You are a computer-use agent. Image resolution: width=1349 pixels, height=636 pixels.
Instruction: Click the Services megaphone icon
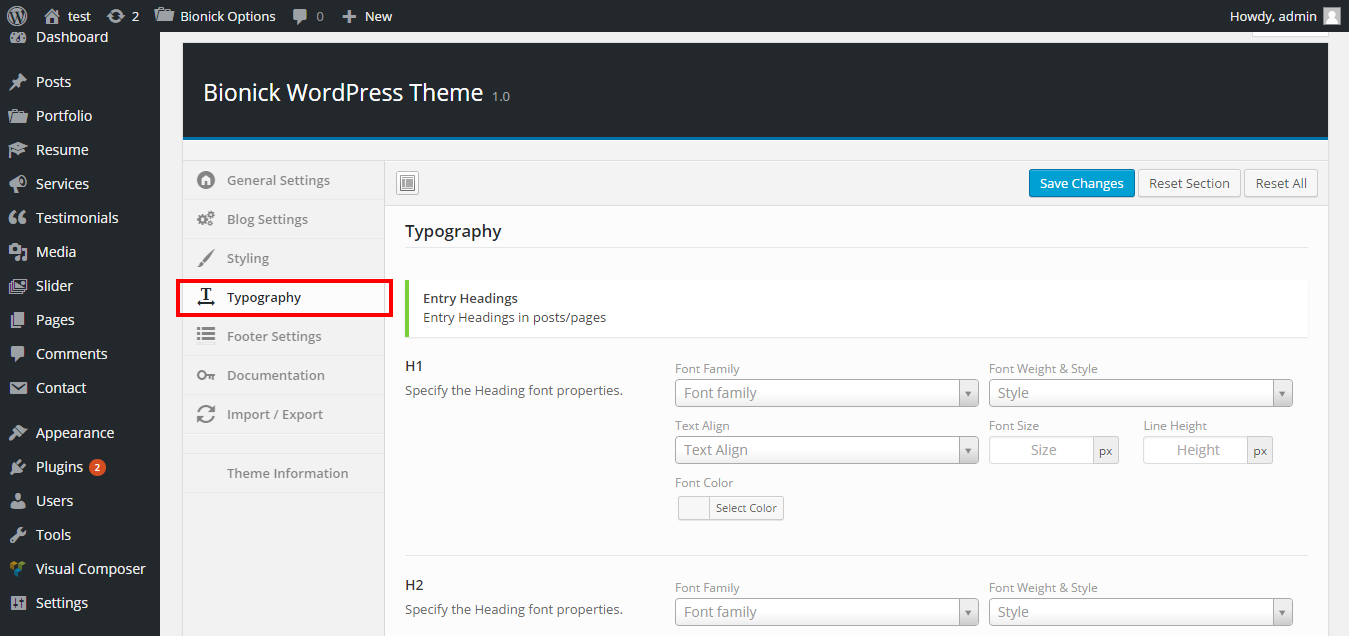pos(17,184)
